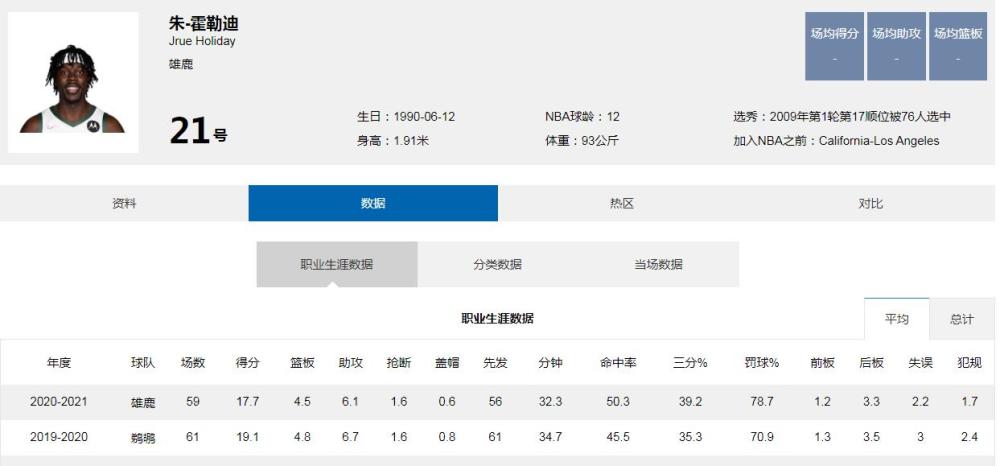The height and width of the screenshot is (466, 1000).
Task: Click the 场均篮板 stat box
Action: point(958,46)
